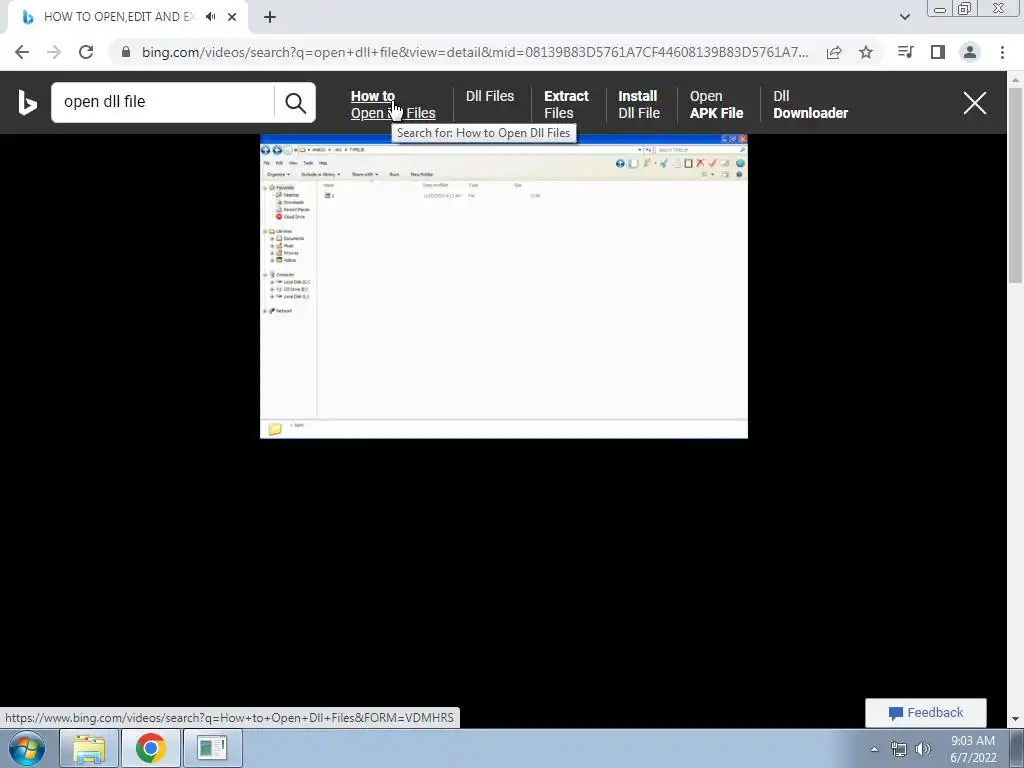Click the Chrome forward arrow

point(54,52)
